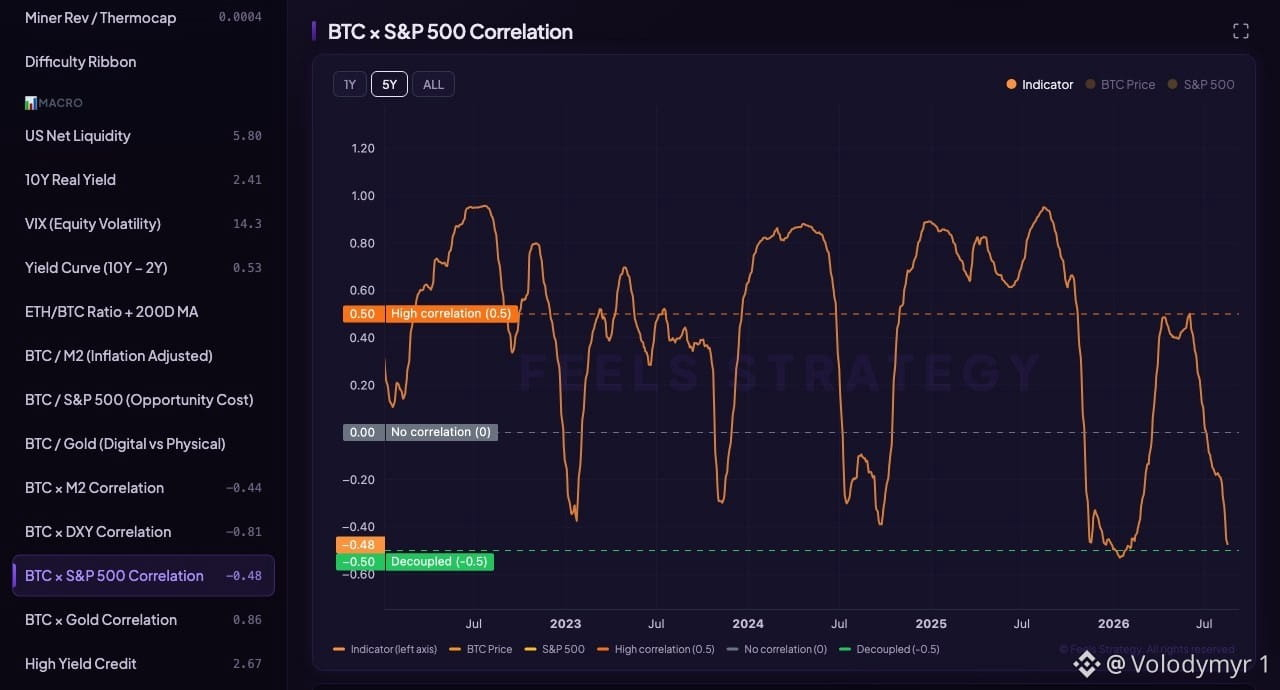Toggle BTC Price in bottom legend
1280x690 pixels.
[481, 649]
